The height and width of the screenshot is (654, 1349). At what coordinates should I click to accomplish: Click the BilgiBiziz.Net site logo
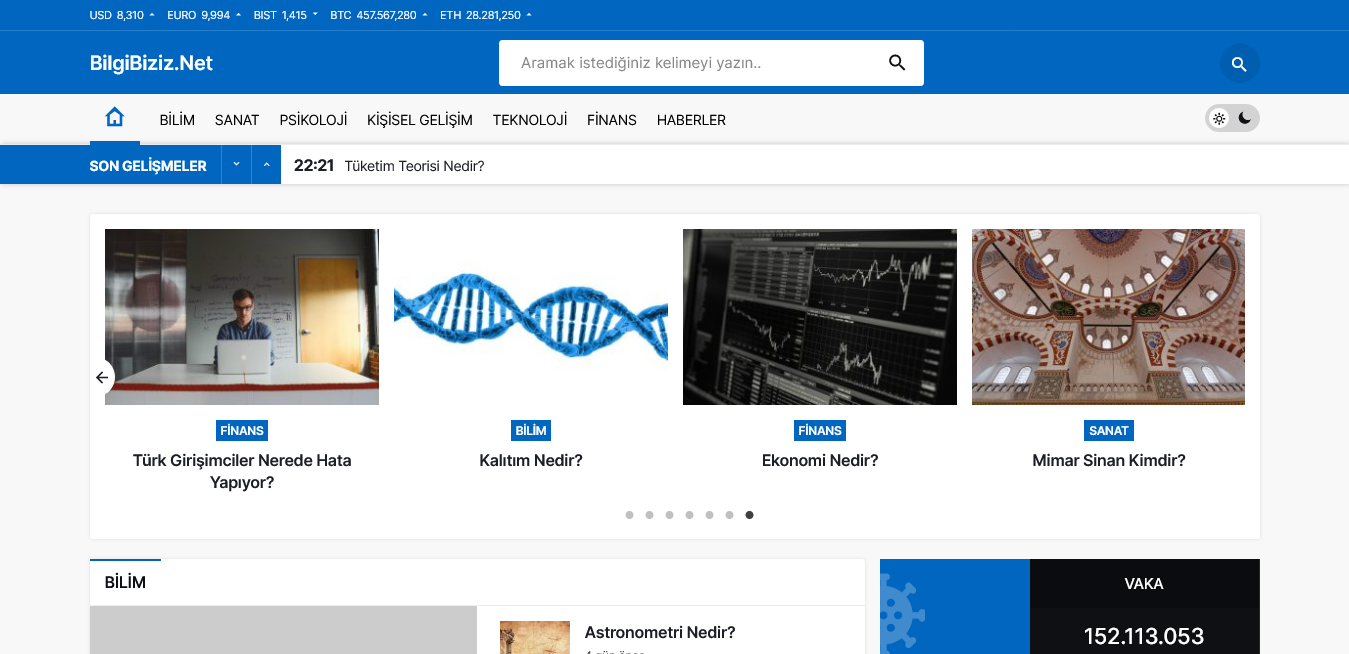pyautogui.click(x=151, y=63)
